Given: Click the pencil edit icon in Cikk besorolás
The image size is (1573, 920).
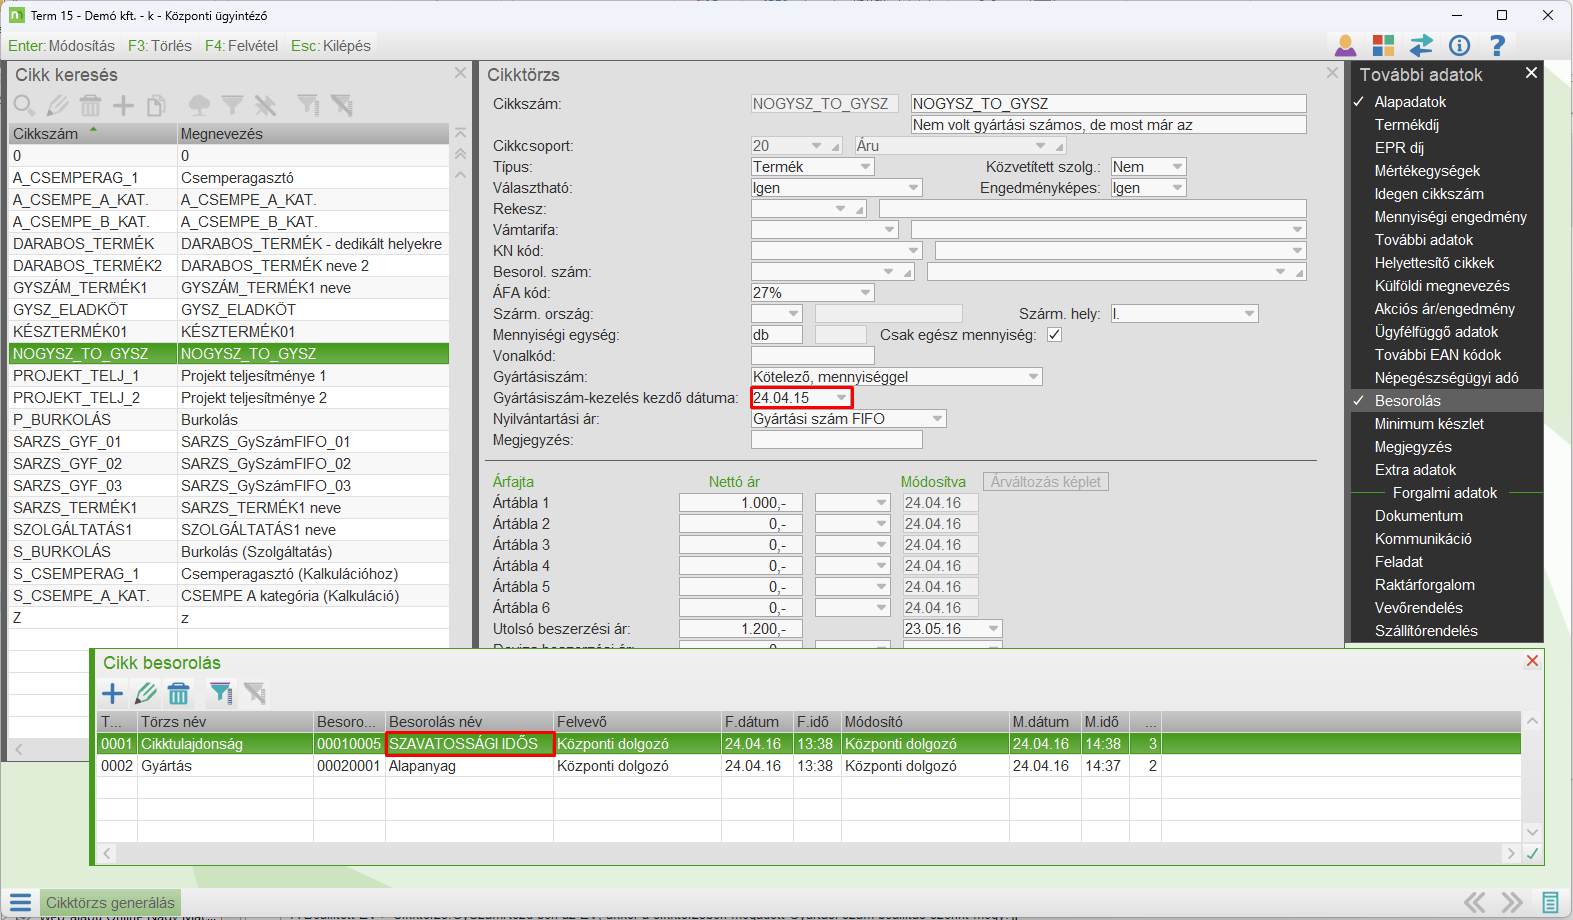Looking at the screenshot, I should pyautogui.click(x=146, y=693).
